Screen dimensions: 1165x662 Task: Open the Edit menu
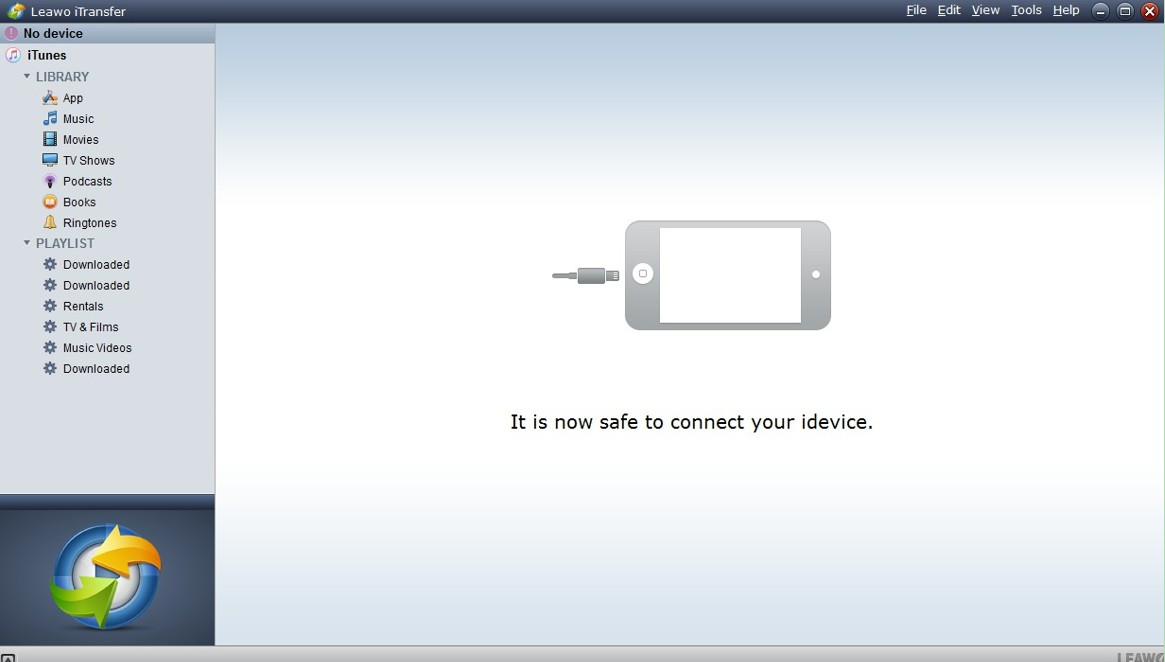(x=949, y=10)
